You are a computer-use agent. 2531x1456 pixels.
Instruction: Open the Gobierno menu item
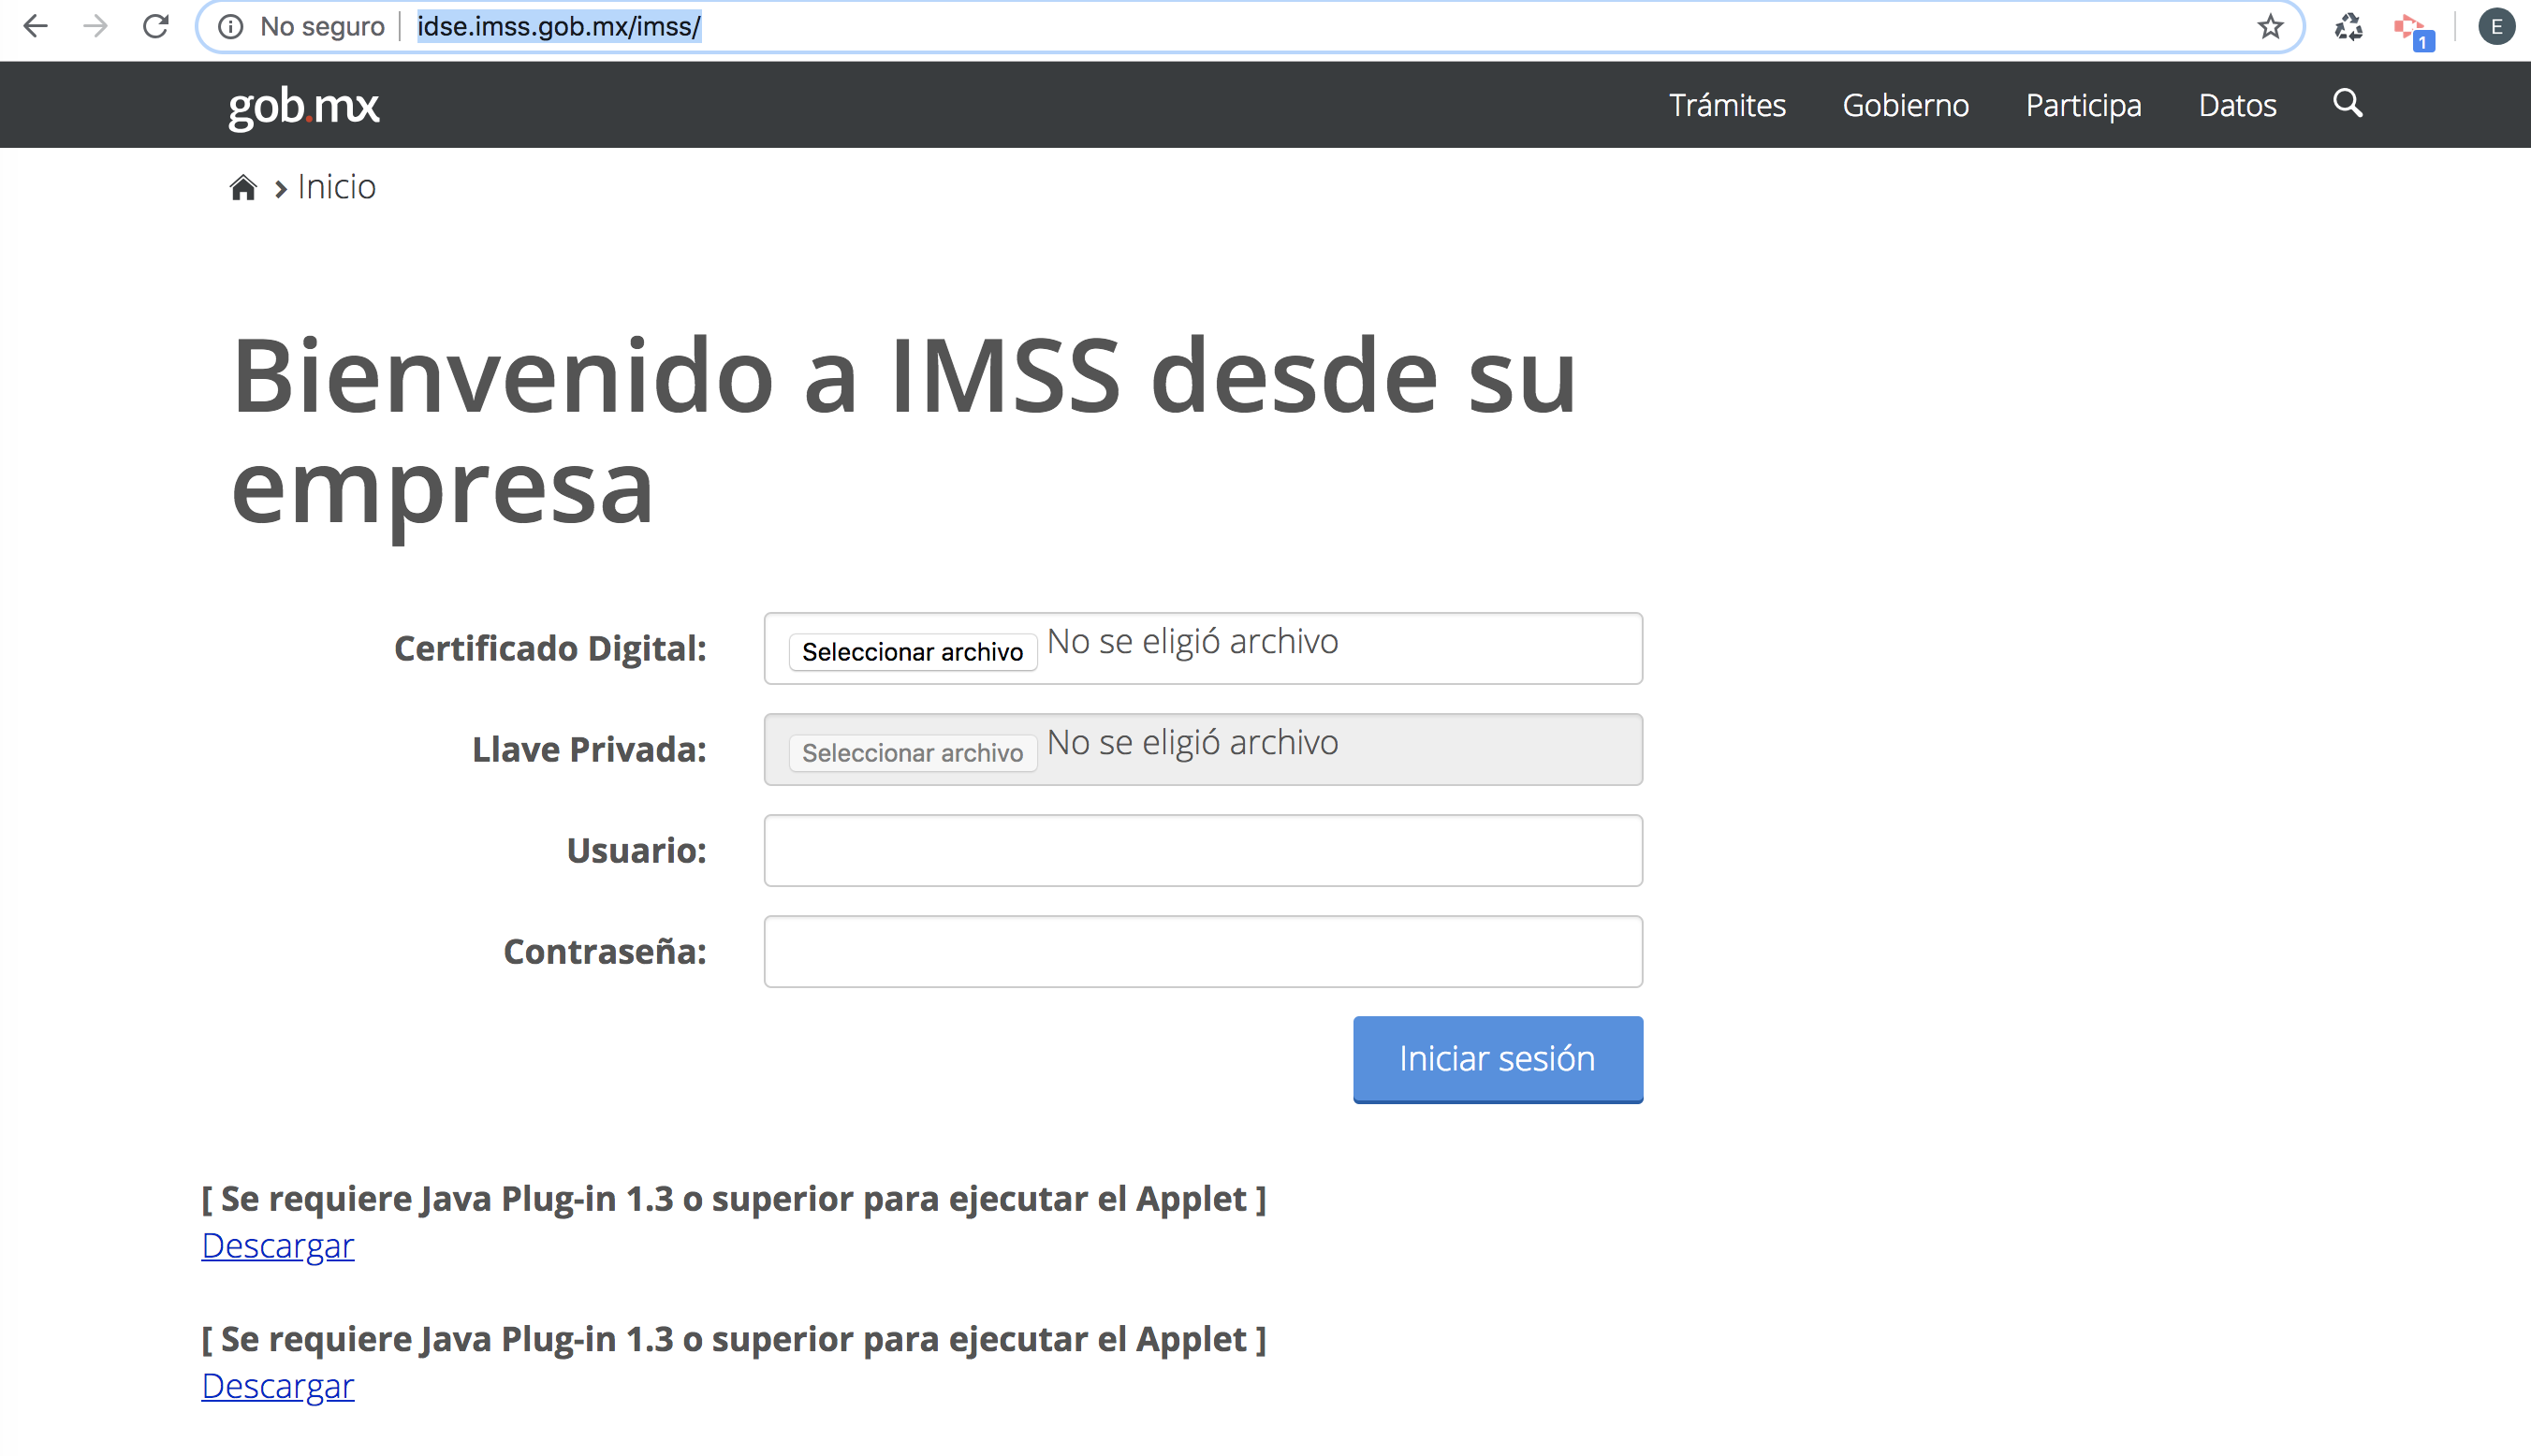tap(1905, 105)
